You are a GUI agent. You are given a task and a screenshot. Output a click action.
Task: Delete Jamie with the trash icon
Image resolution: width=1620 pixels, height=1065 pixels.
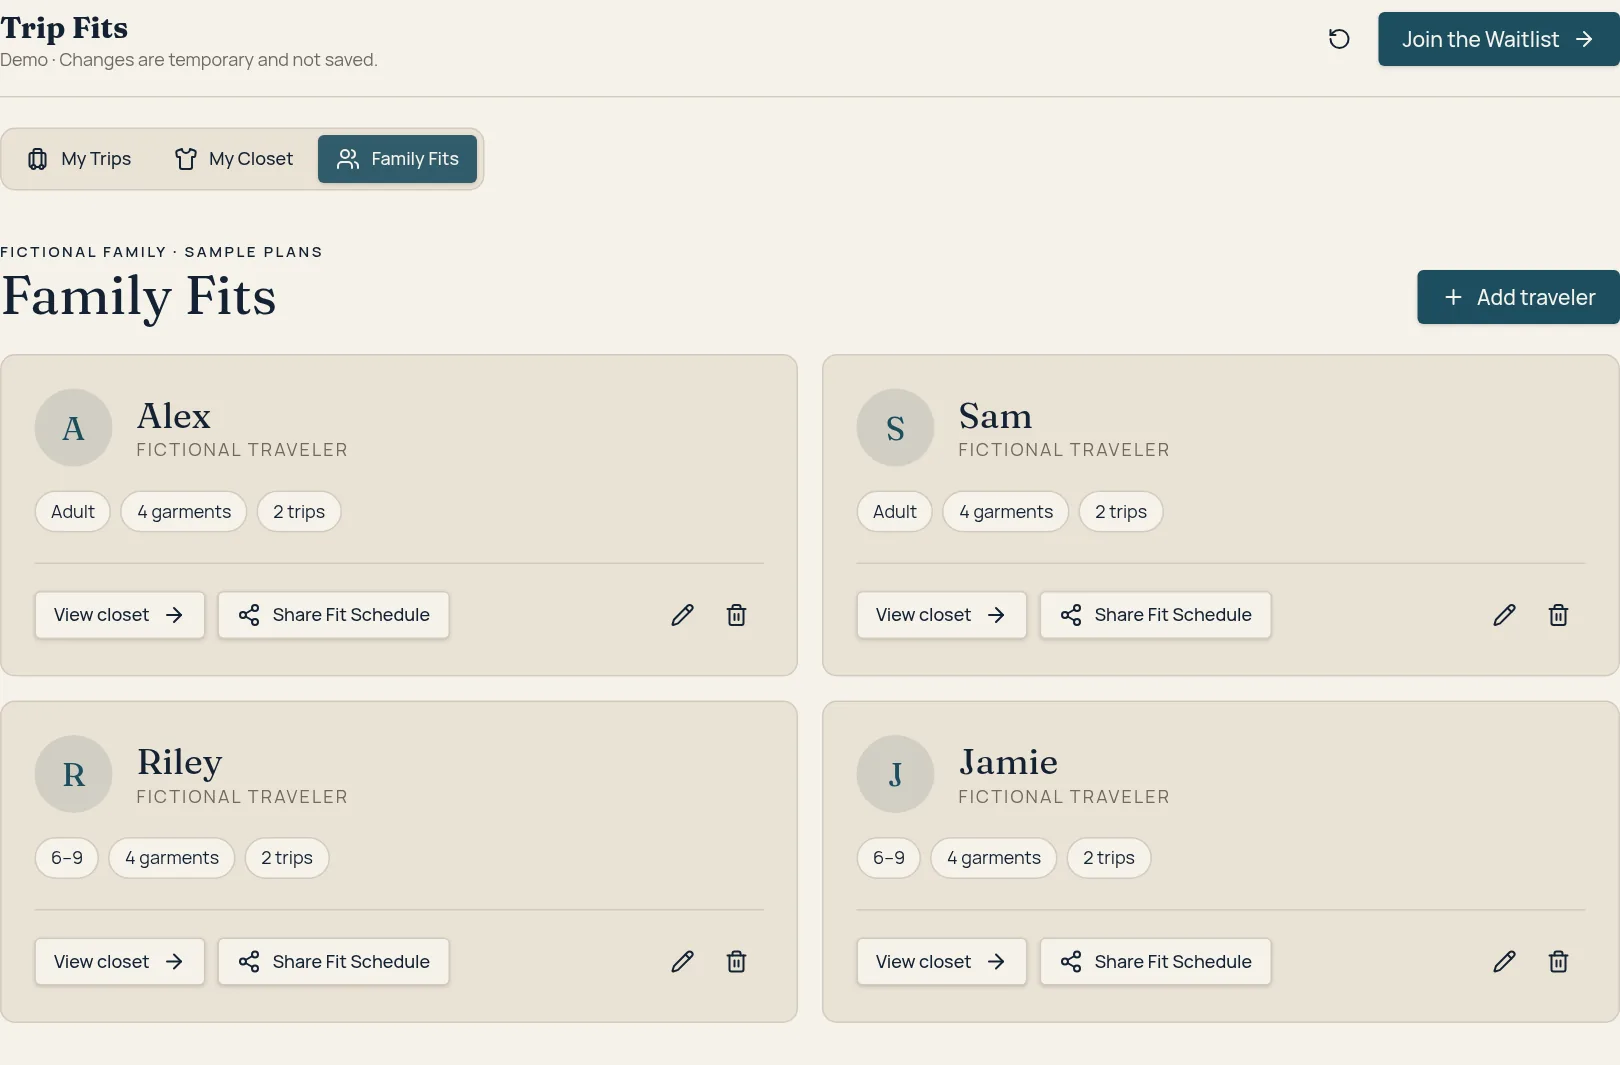1558,962
